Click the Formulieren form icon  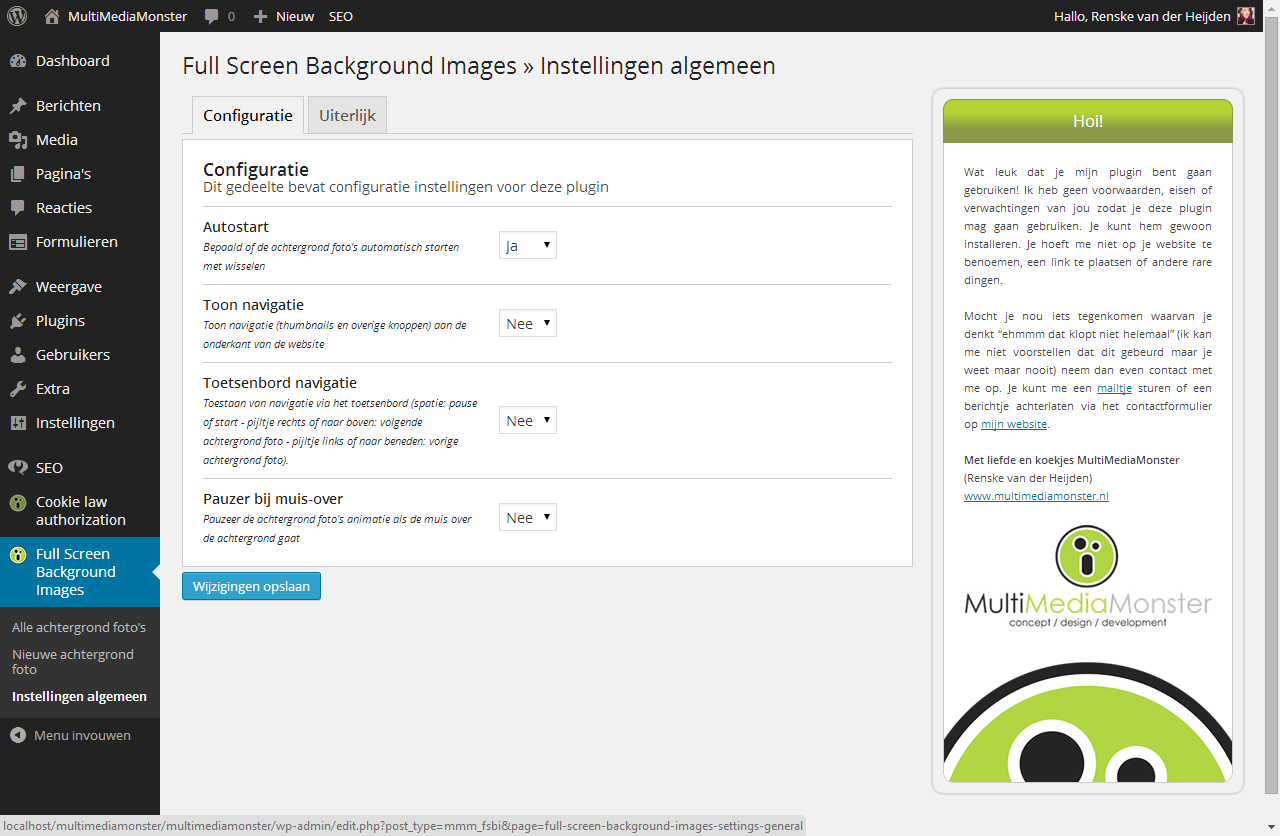pos(18,242)
